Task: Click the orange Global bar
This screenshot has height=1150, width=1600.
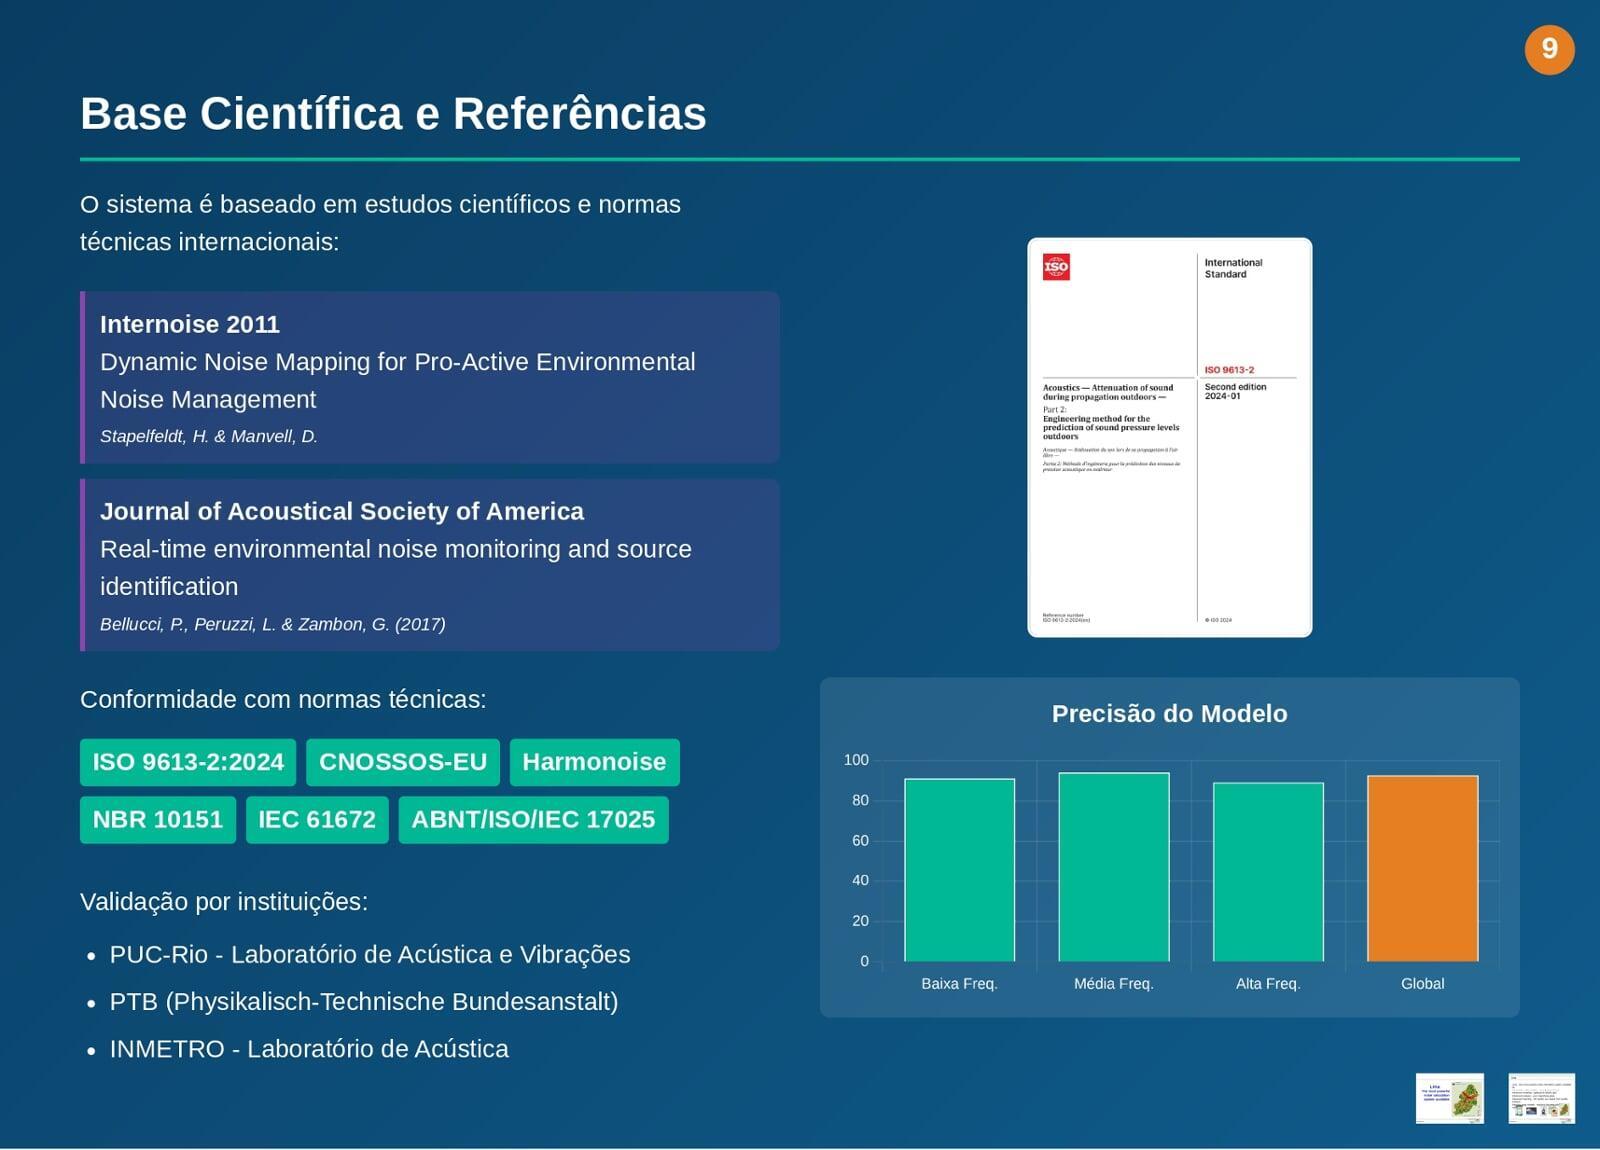Action: (x=1422, y=868)
